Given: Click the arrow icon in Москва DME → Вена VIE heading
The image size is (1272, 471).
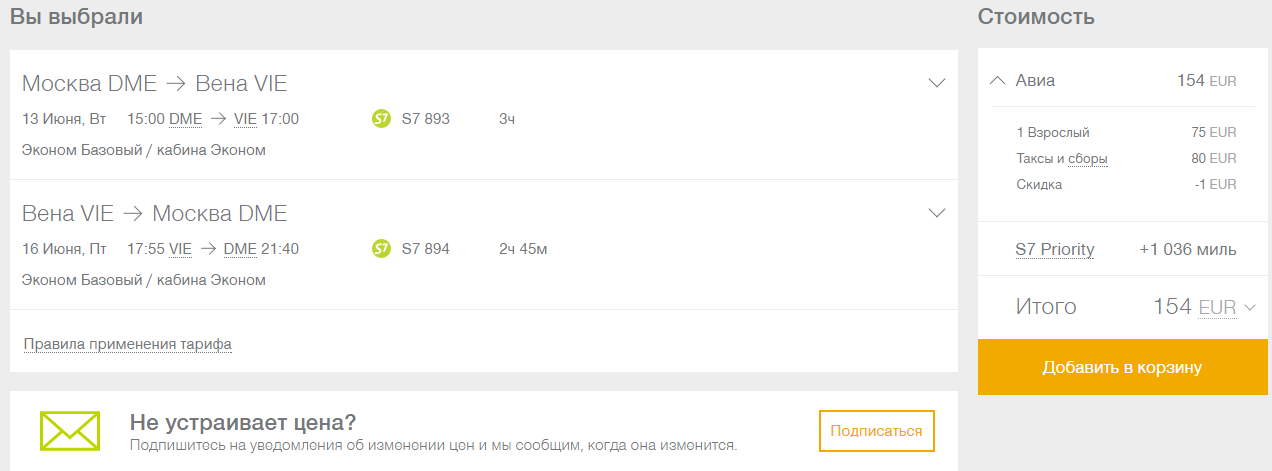Looking at the screenshot, I should 176,83.
